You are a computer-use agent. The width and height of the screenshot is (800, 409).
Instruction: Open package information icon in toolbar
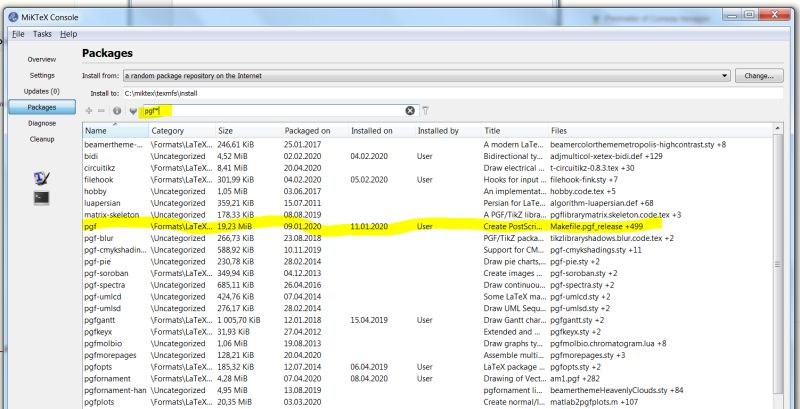[117, 111]
